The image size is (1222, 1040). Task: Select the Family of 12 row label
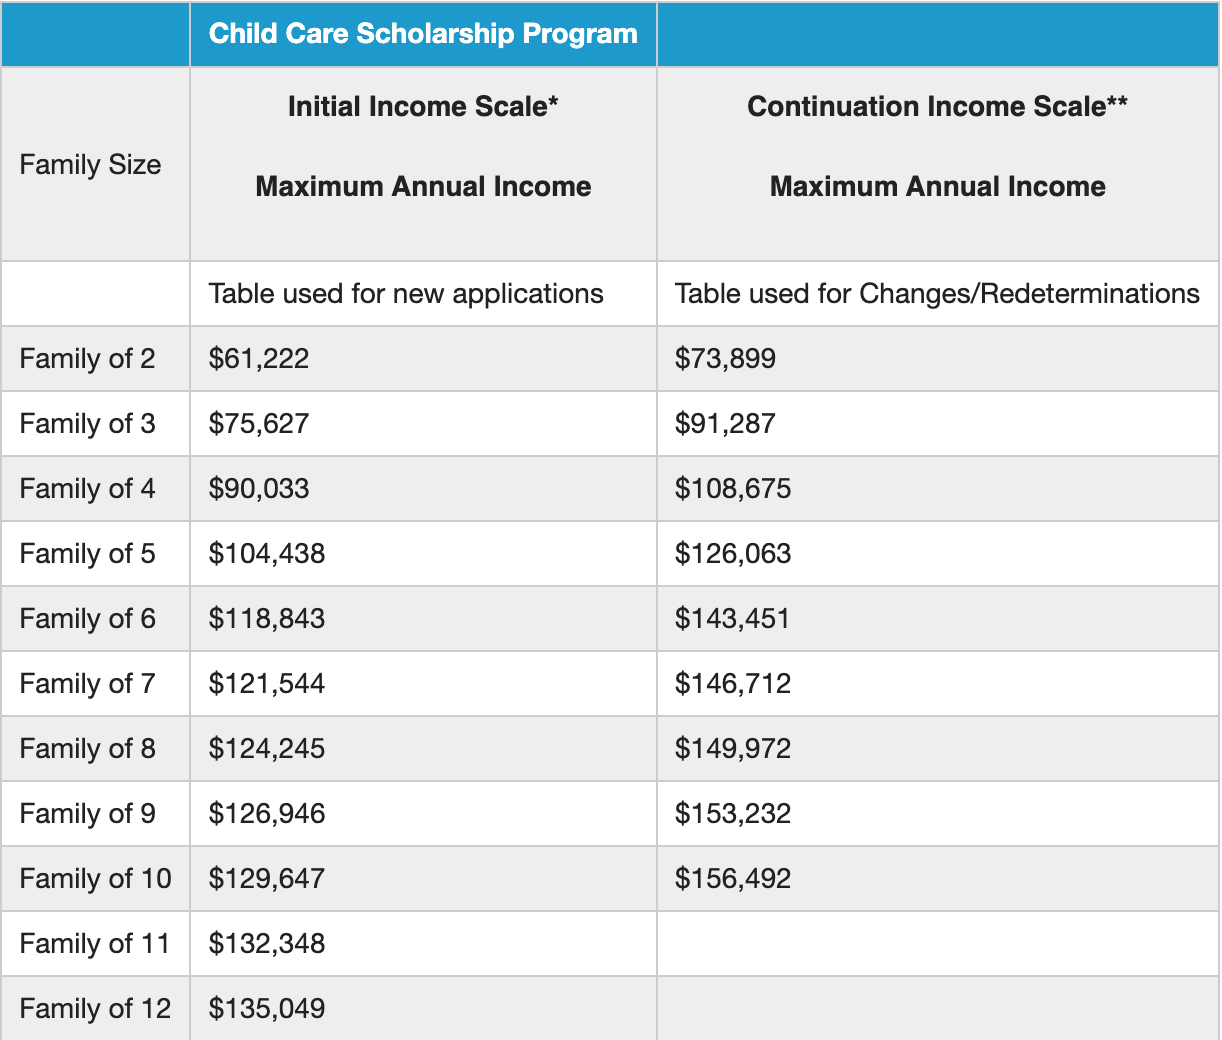tap(96, 1009)
